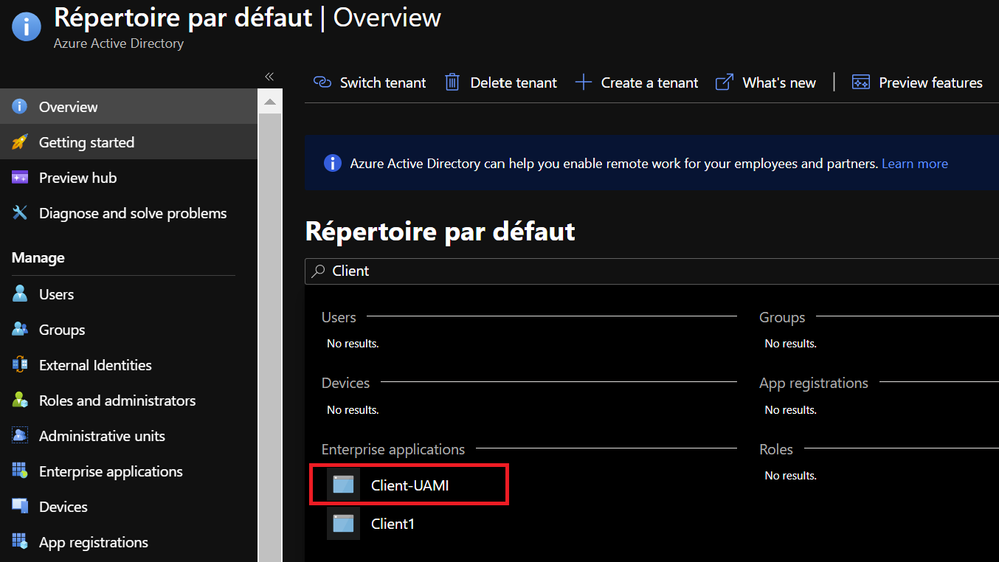This screenshot has width=999, height=562.
Task: Click the sidebar scrollbar track
Action: pyautogui.click(x=270, y=338)
